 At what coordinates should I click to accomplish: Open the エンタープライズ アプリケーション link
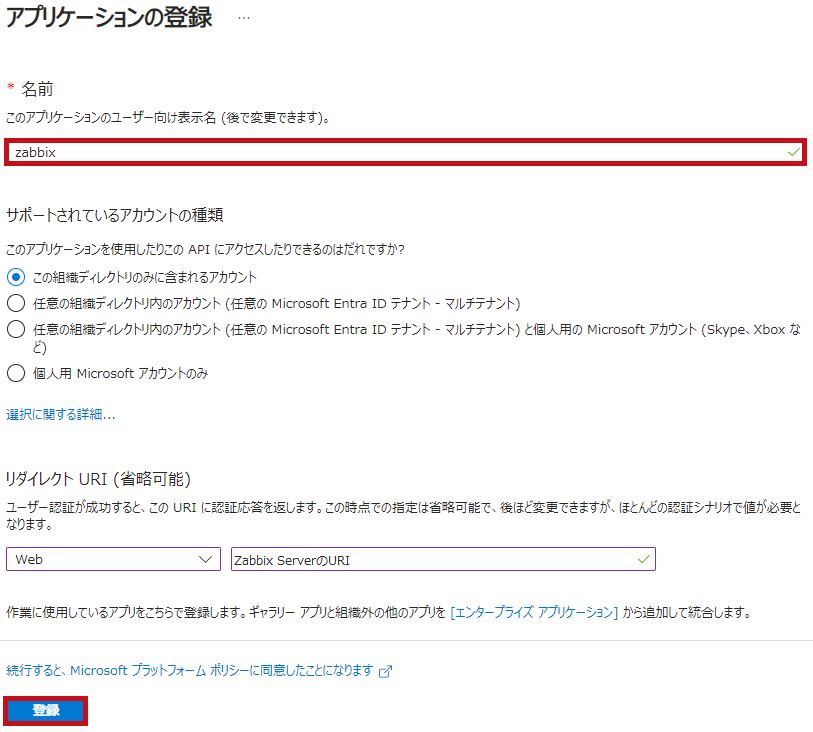click(x=534, y=613)
